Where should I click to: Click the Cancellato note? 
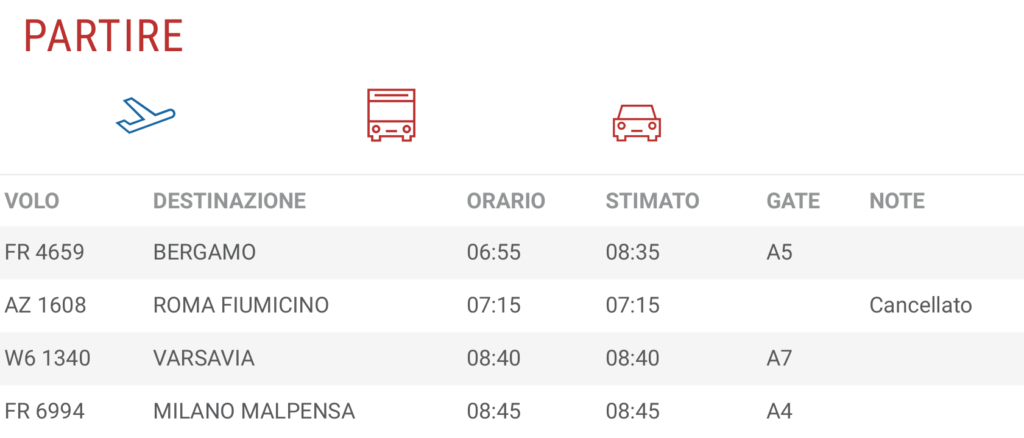(x=921, y=305)
